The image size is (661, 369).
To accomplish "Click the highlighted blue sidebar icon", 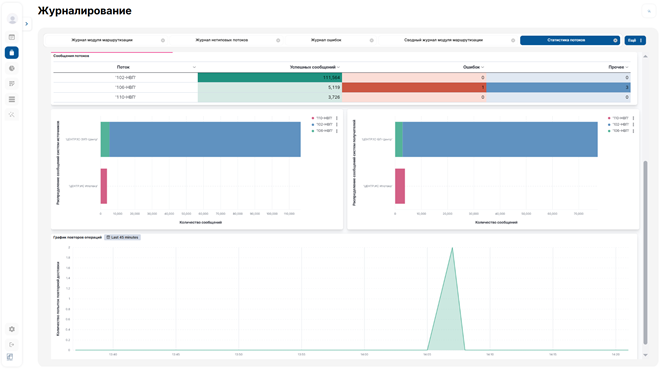I will 12,53.
